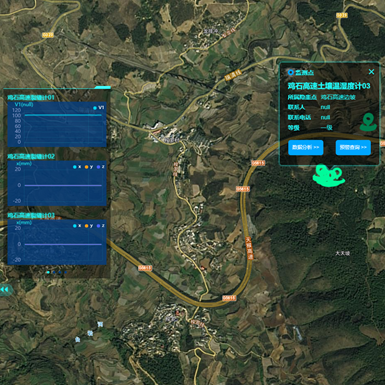Click the green location pin in popup
Viewport: 385px width, 385px height.
pos(368,122)
